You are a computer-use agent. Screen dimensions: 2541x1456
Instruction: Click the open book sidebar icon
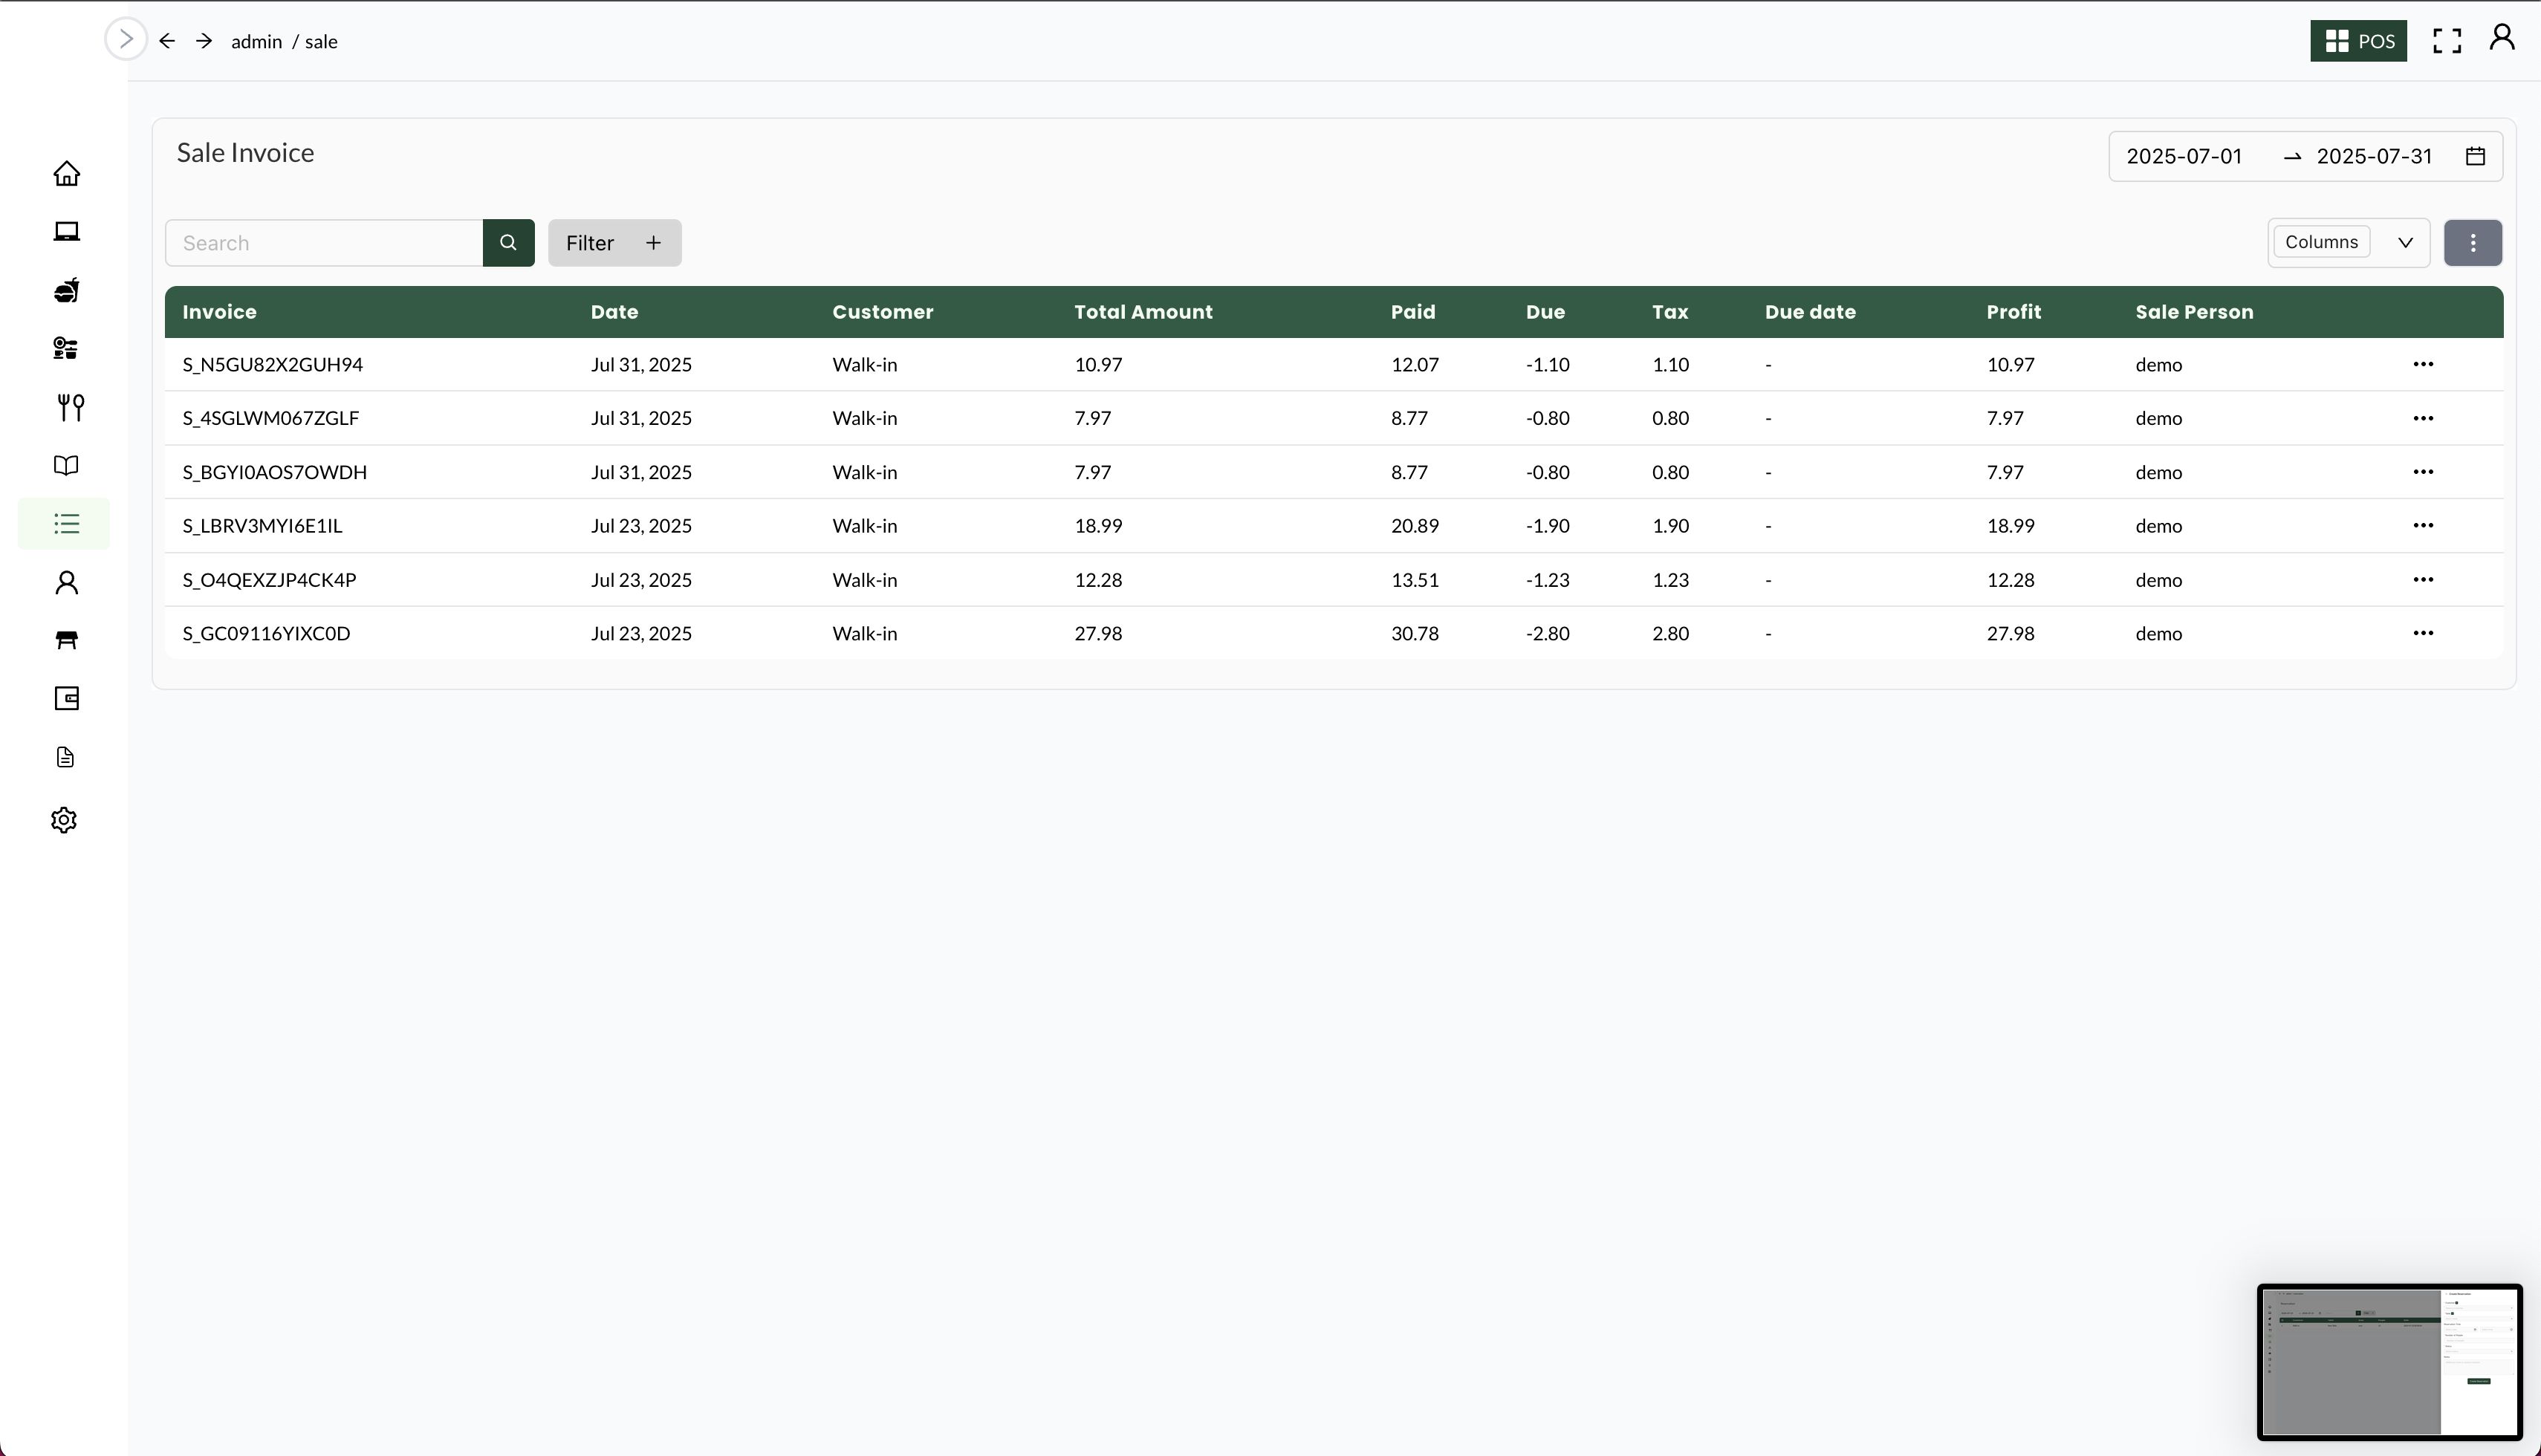(66, 465)
